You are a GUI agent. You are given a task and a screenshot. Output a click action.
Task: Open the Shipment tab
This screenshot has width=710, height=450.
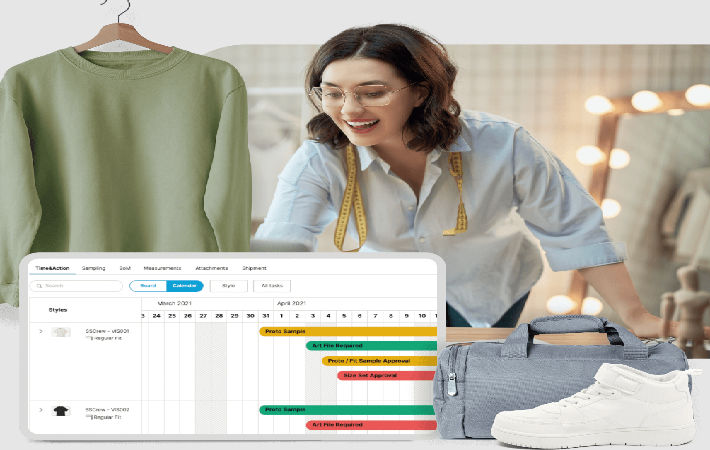[x=254, y=268]
